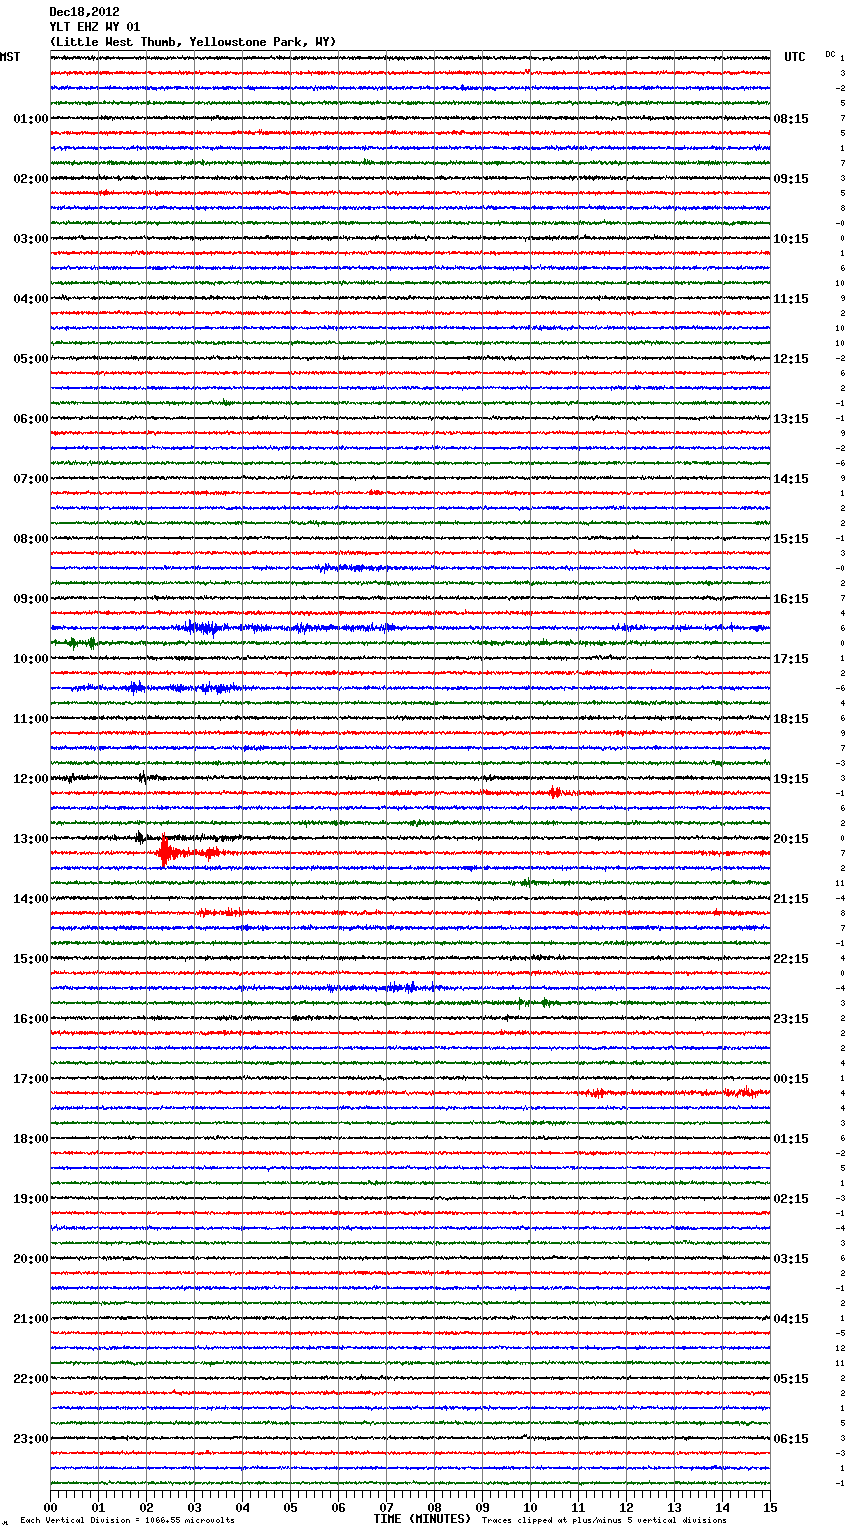Click the 02:15 UTC time label

pos(791,1199)
